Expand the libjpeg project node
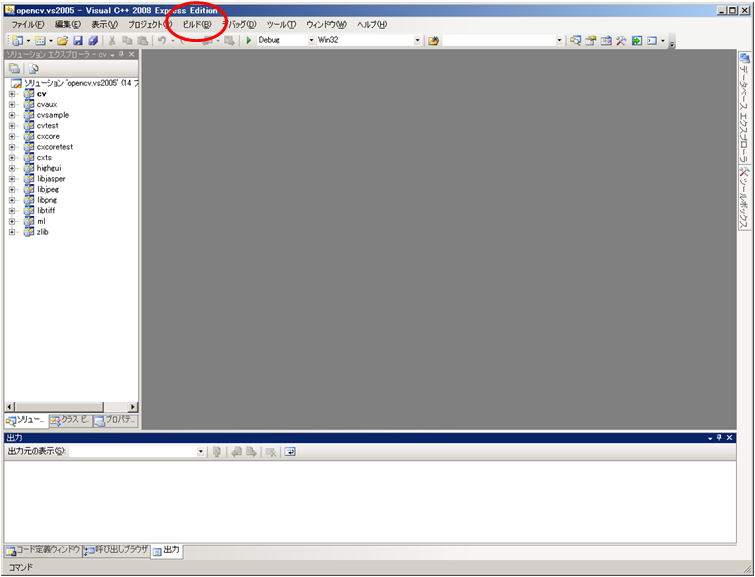 [x=12, y=189]
